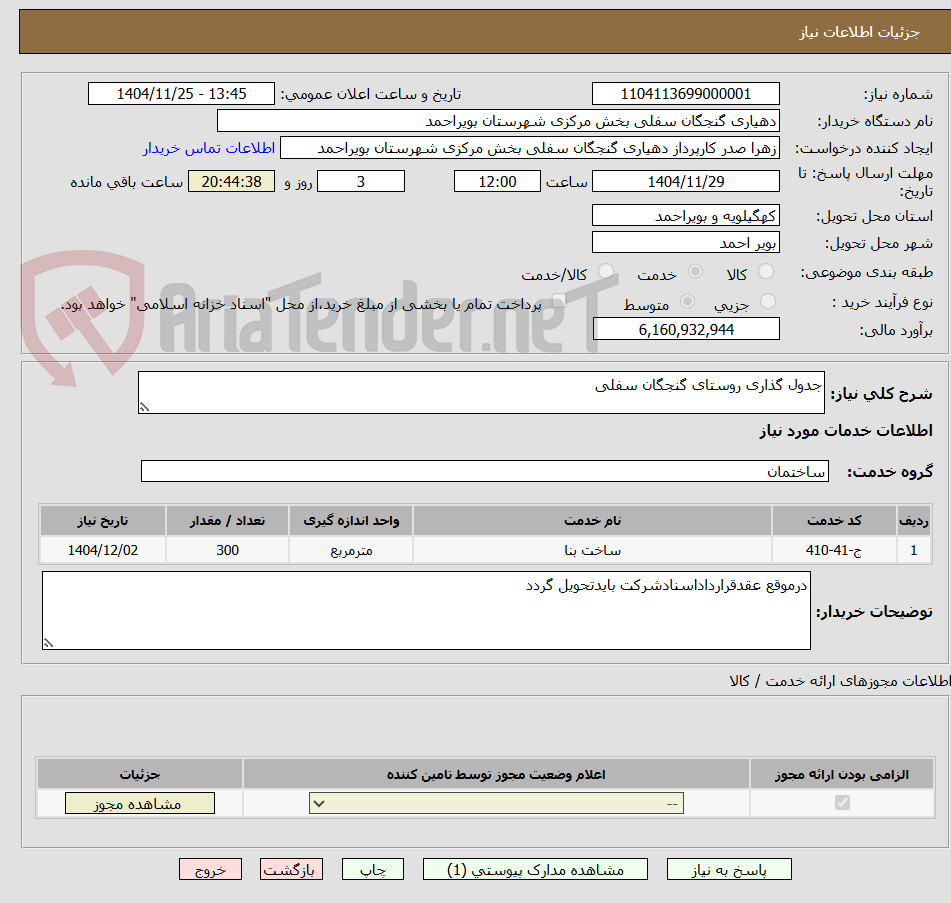The image size is (951, 903).
Task: Select the کالا radio button
Action: tap(766, 272)
